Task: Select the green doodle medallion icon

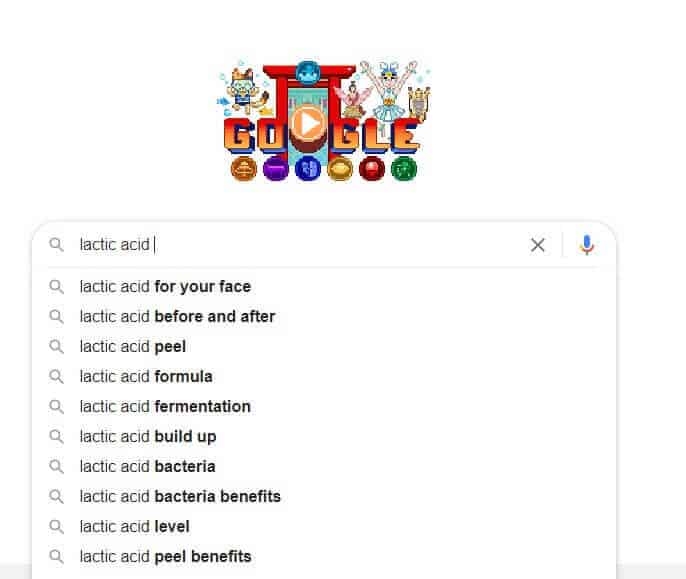Action: click(404, 168)
